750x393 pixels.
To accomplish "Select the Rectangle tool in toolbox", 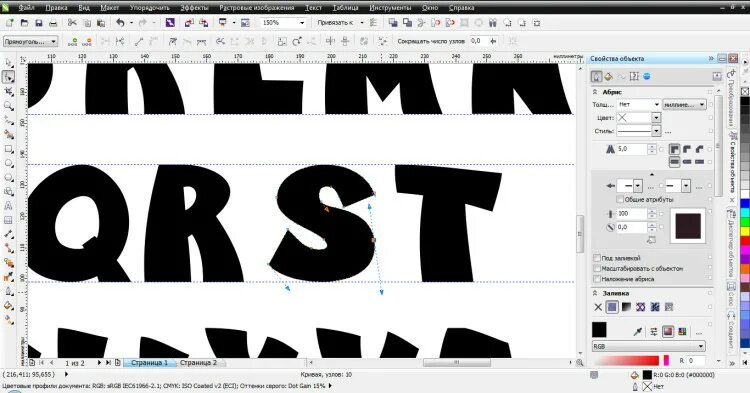I will [9, 149].
